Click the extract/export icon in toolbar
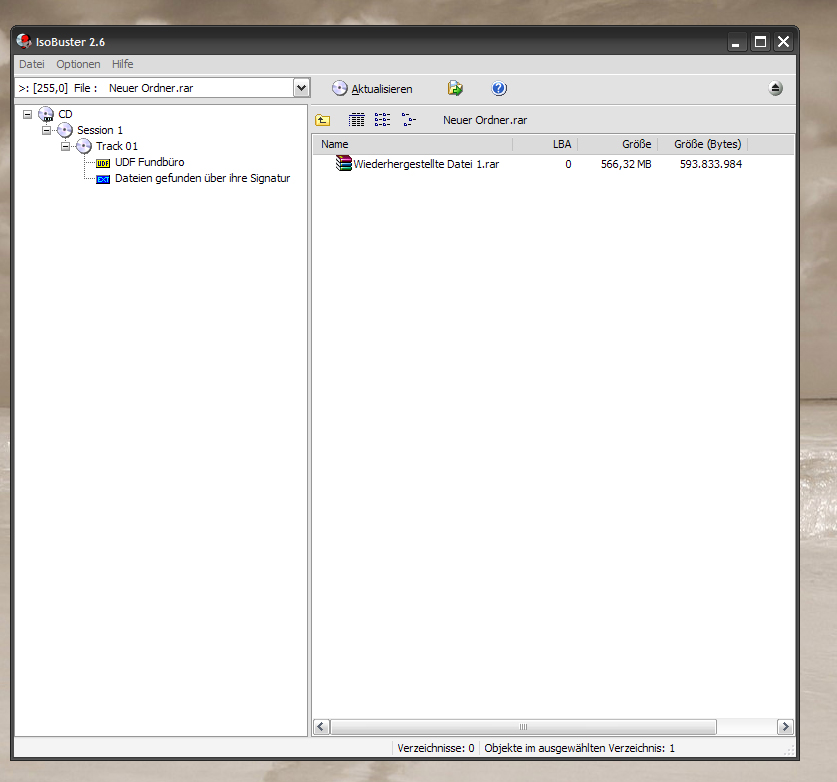837x782 pixels. pyautogui.click(x=455, y=88)
